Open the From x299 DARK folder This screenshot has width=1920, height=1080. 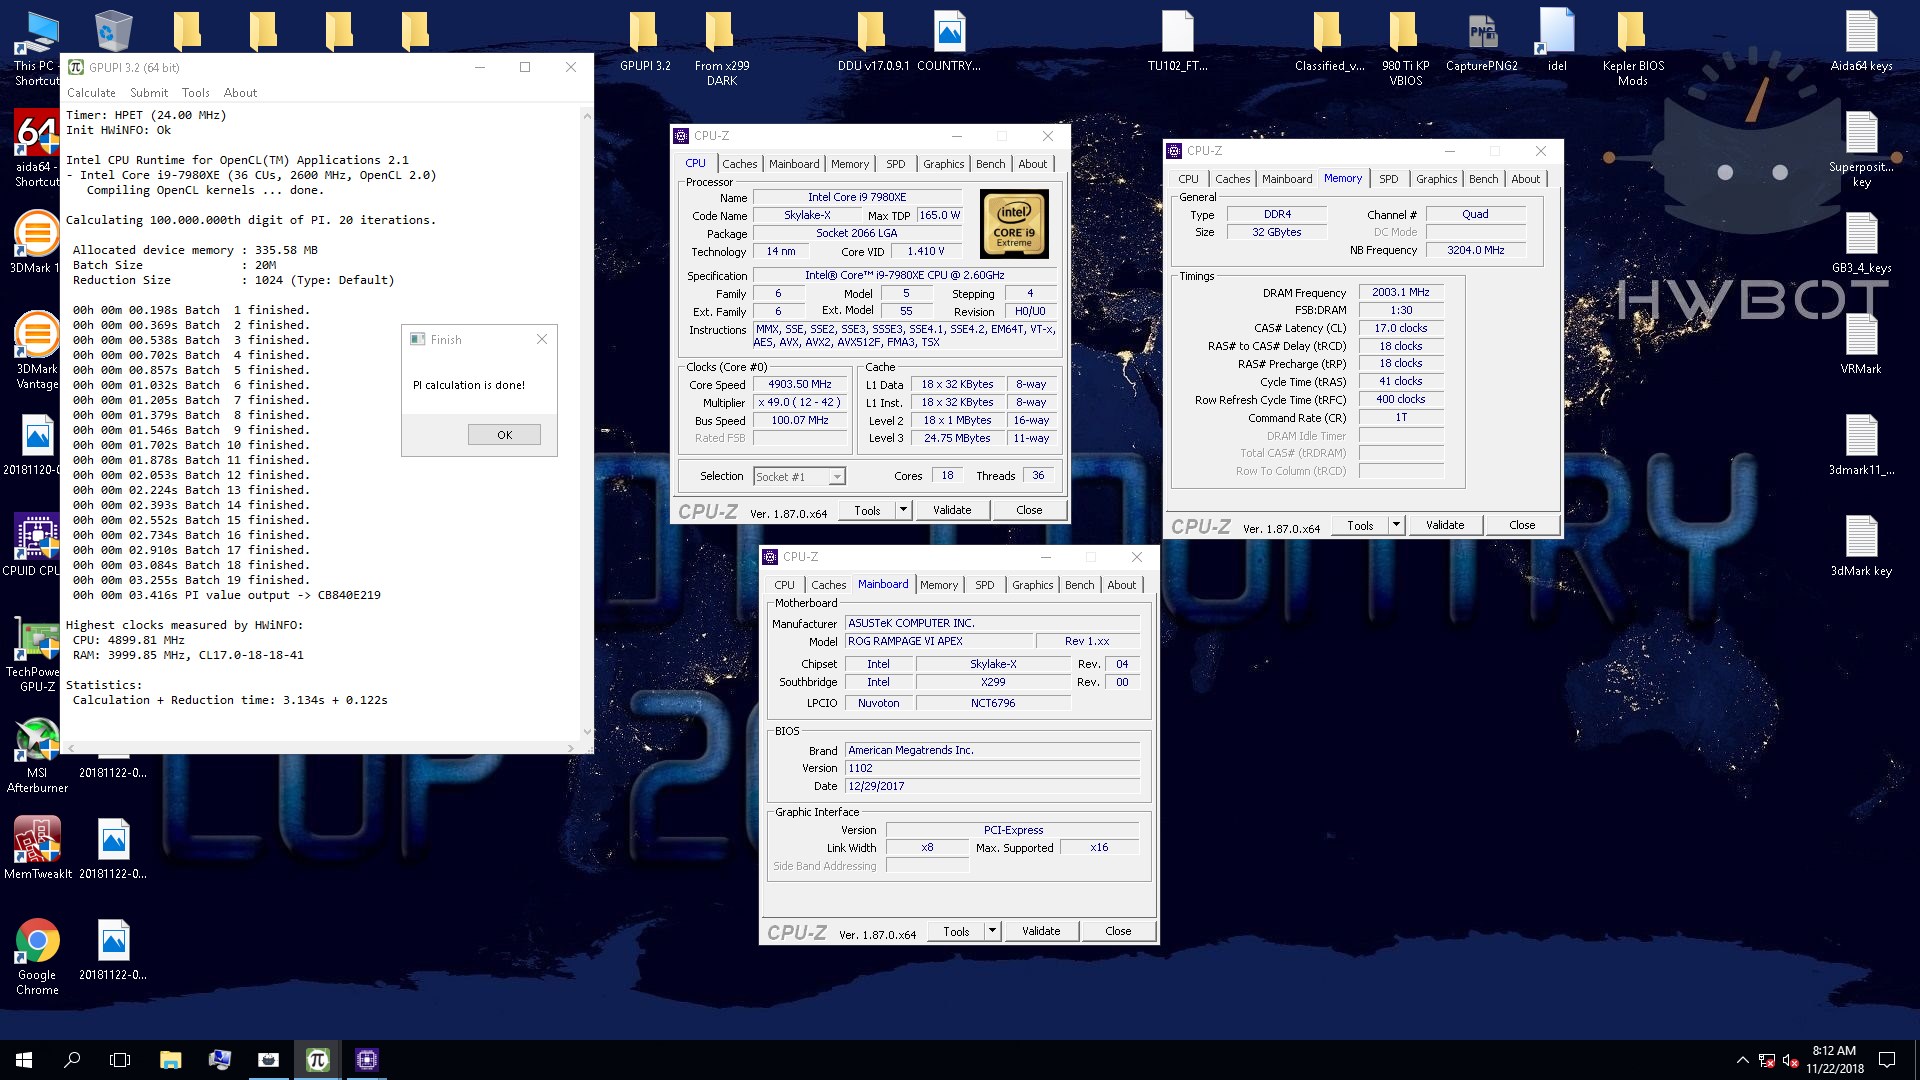click(719, 31)
